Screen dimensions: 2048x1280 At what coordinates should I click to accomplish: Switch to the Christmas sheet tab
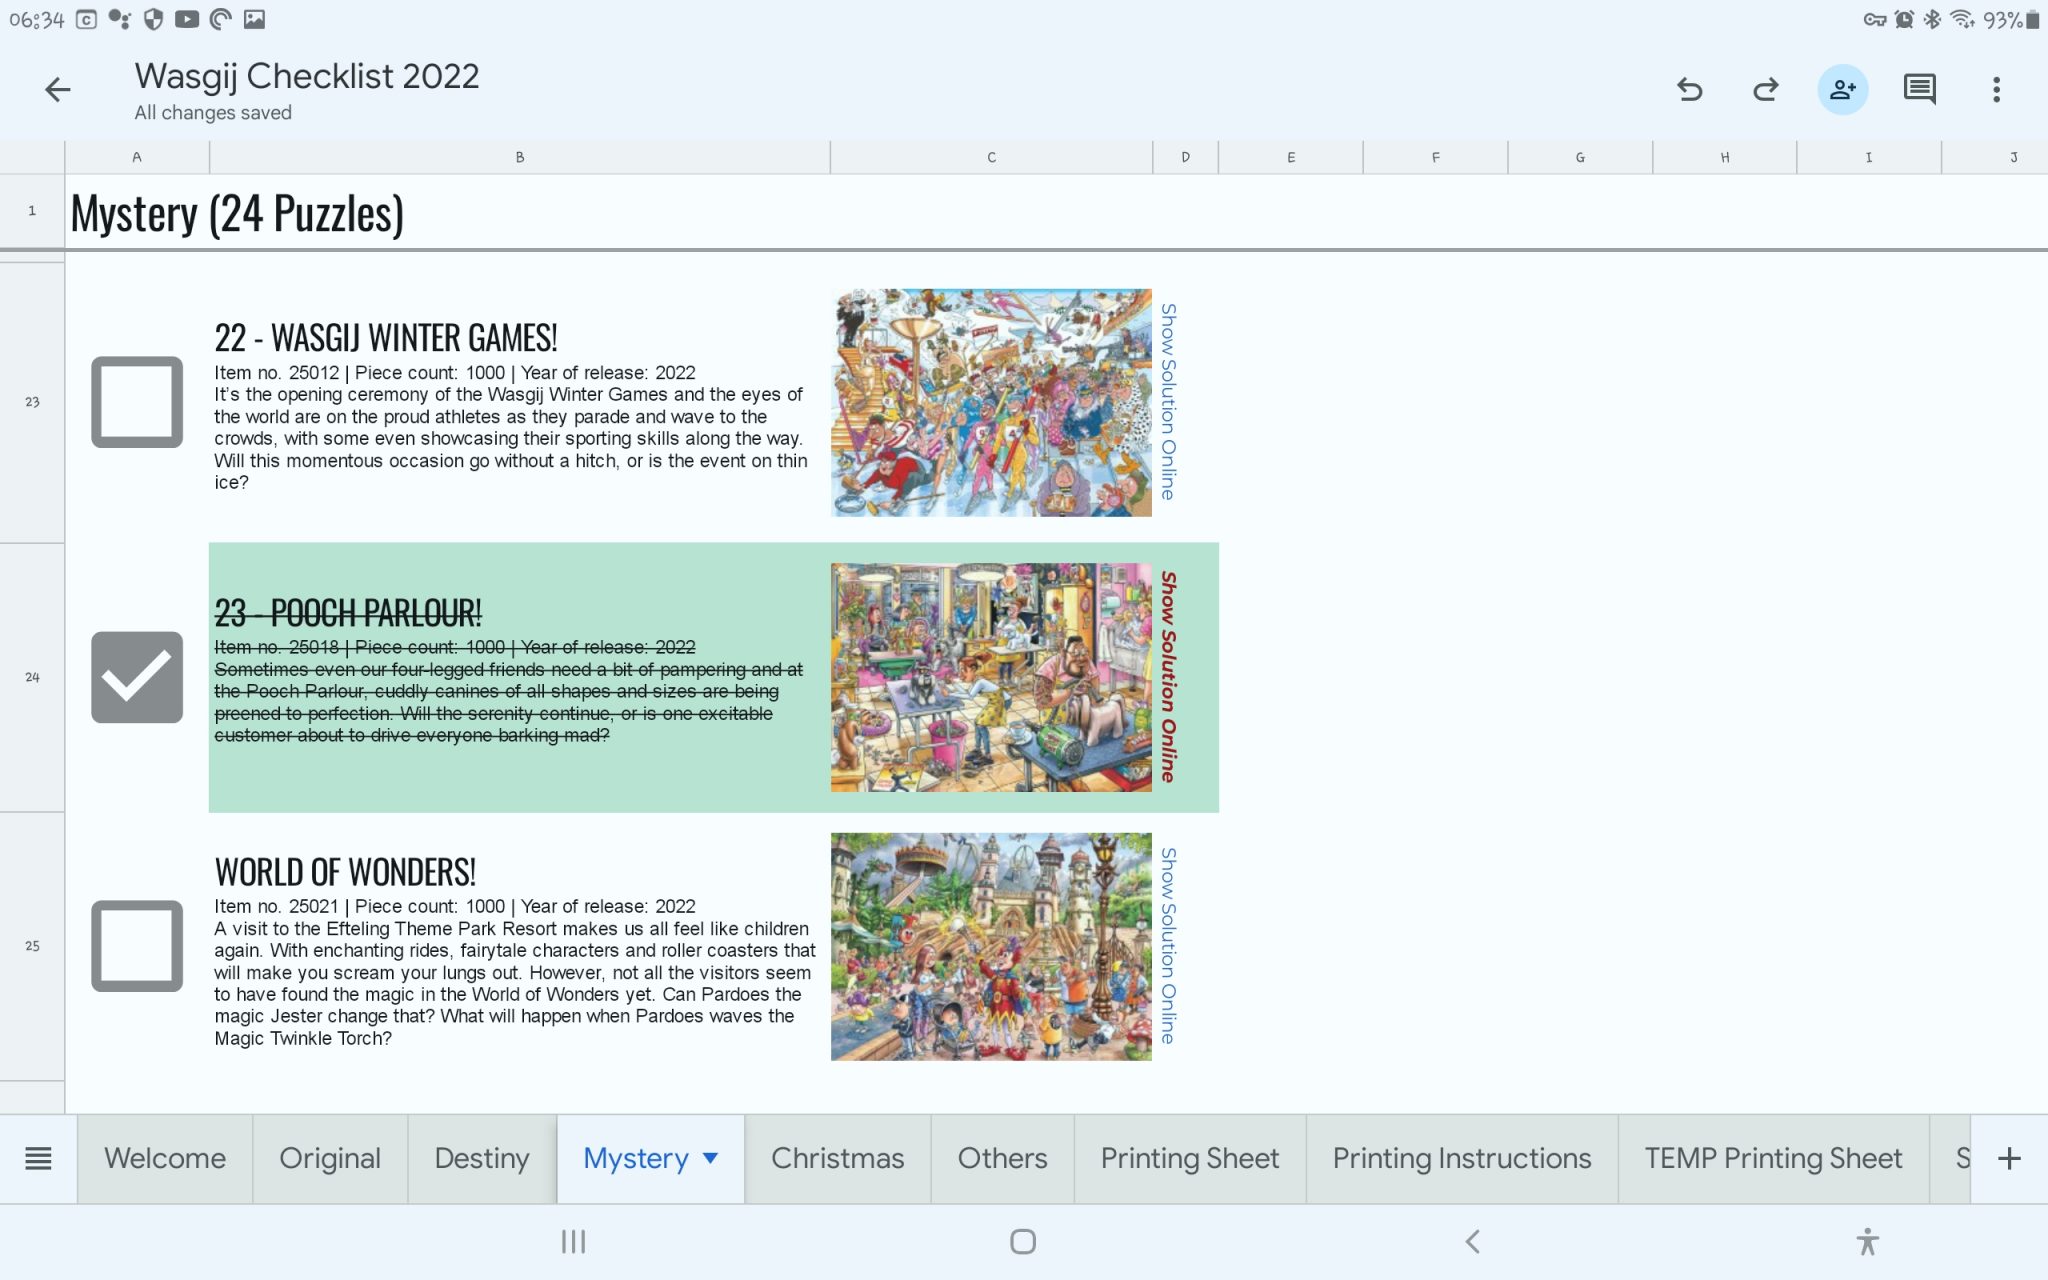pyautogui.click(x=837, y=1159)
